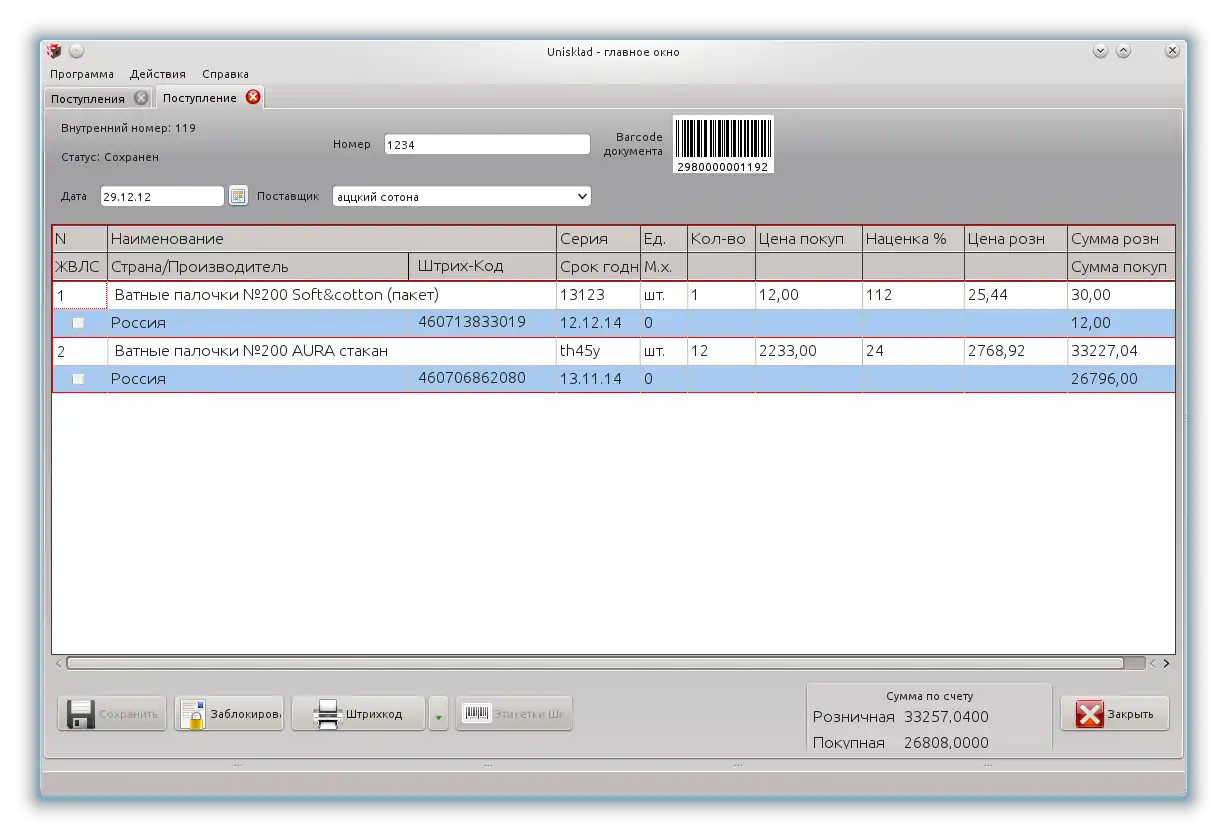Image resolution: width=1227 pixels, height=836 pixels.
Task: Minimize the Unisklad window
Action: 1100,51
